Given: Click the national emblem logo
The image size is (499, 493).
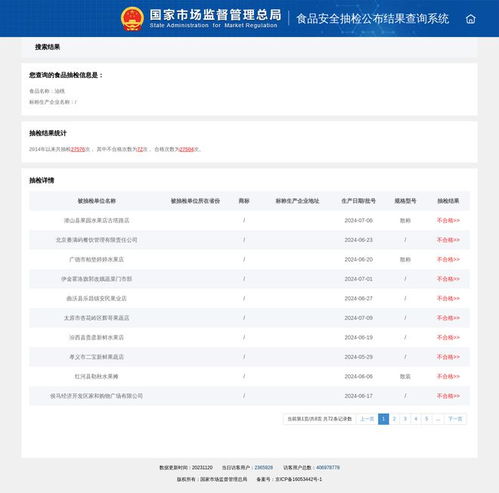Looking at the screenshot, I should [x=132, y=19].
